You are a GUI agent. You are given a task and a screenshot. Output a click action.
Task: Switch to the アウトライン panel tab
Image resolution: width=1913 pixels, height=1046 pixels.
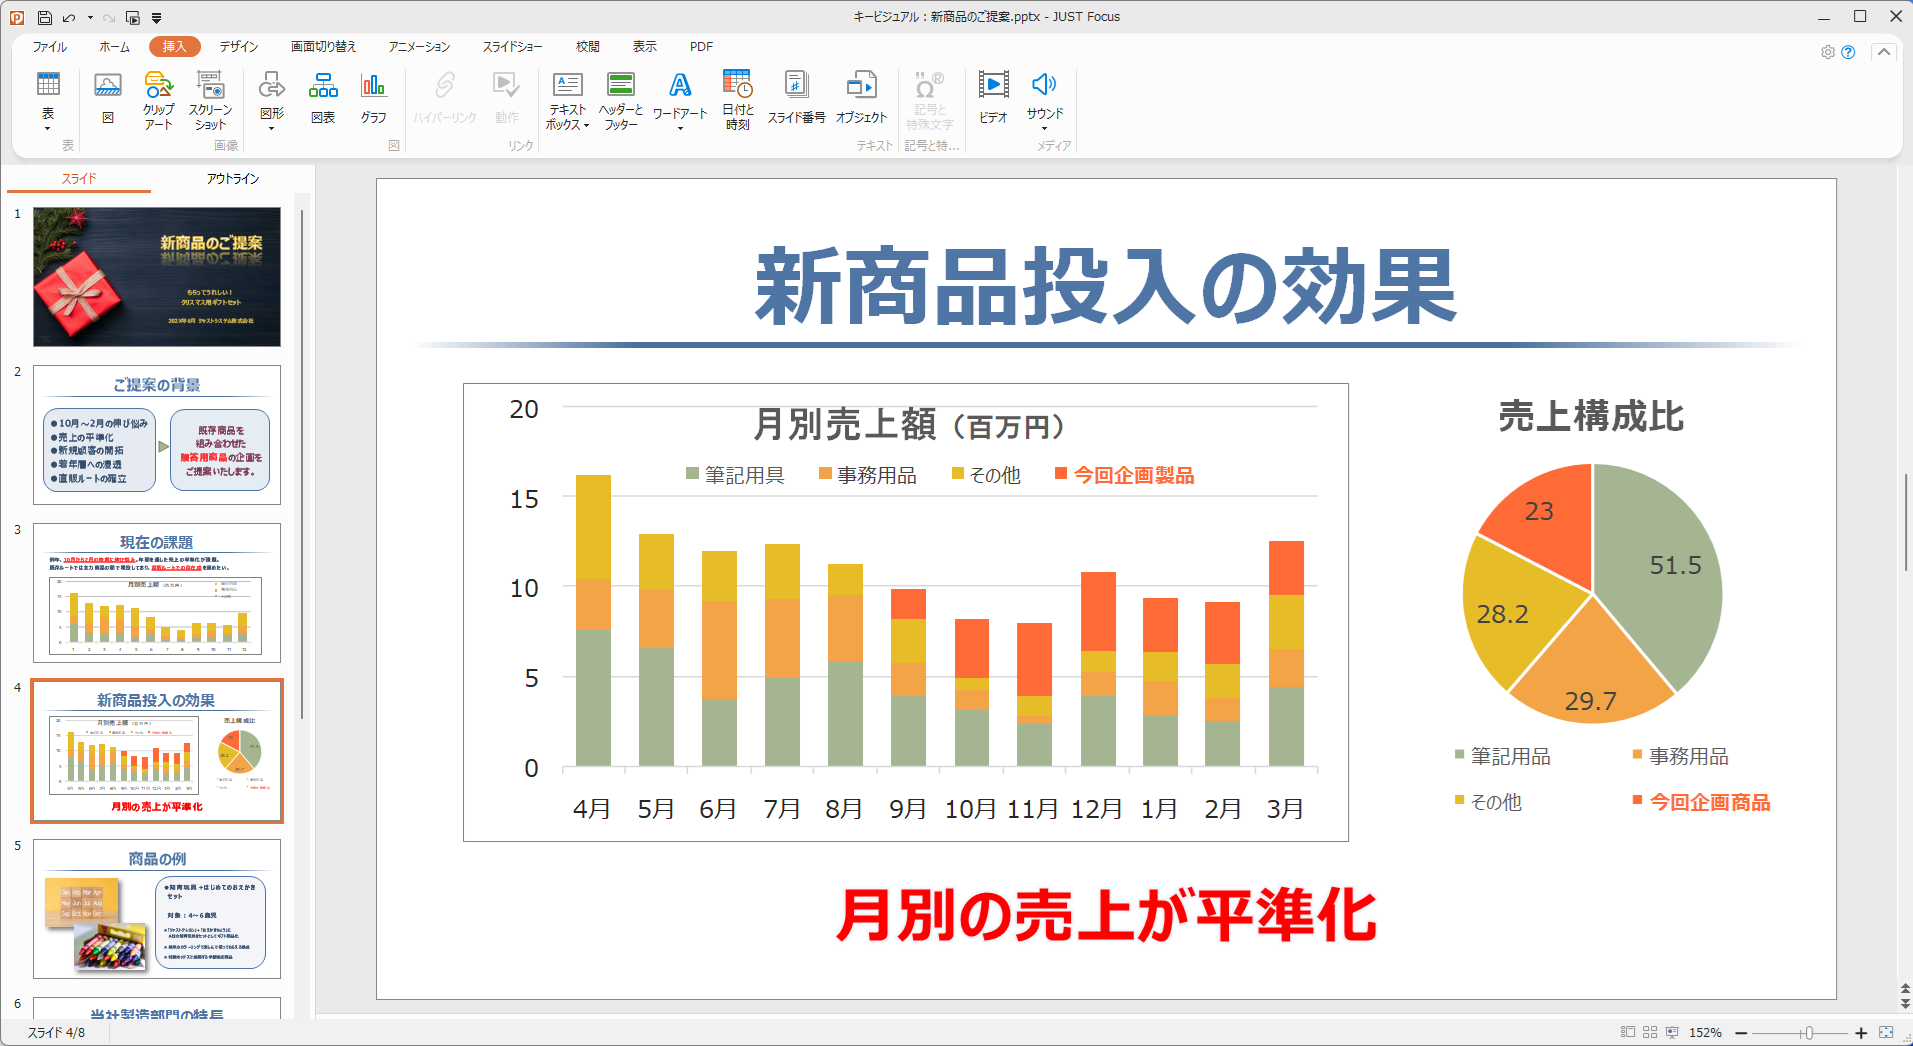coord(233,178)
